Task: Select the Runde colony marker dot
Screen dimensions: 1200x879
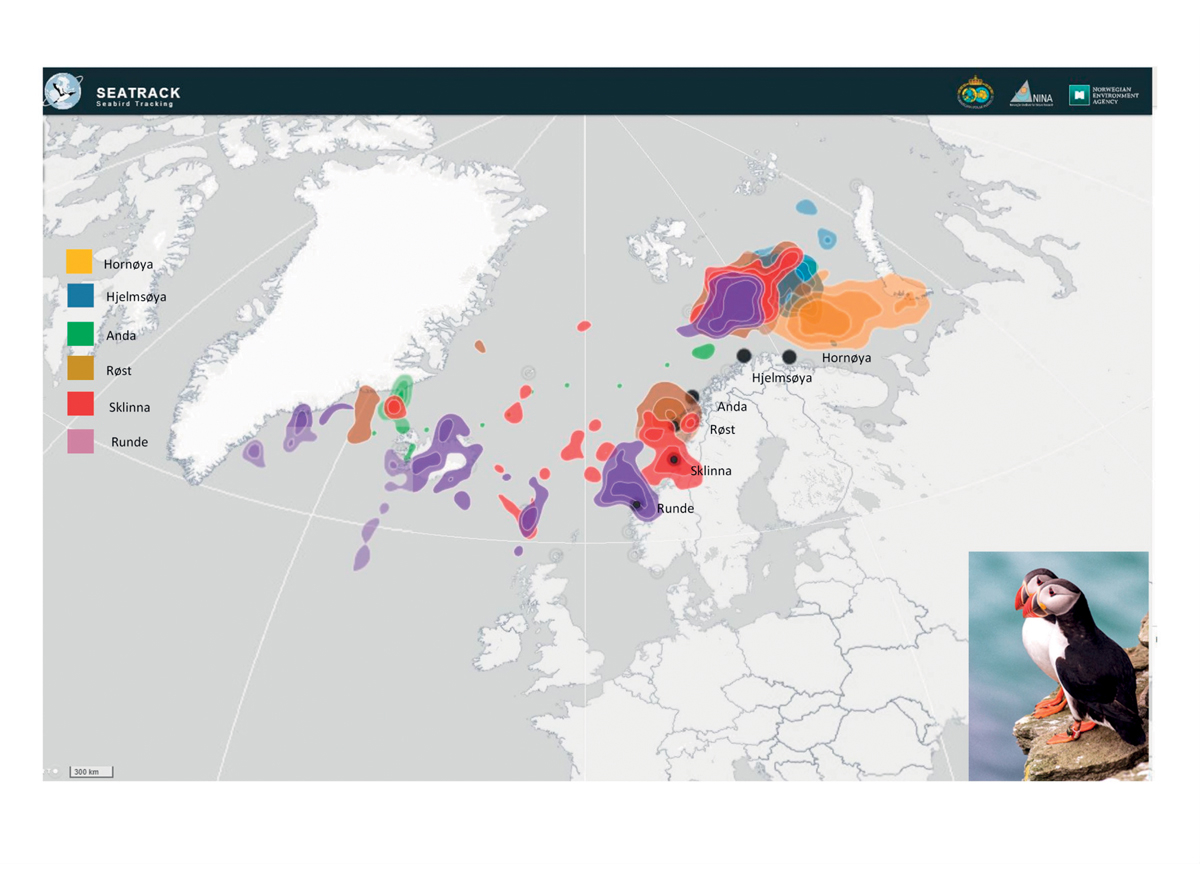Action: (x=636, y=505)
